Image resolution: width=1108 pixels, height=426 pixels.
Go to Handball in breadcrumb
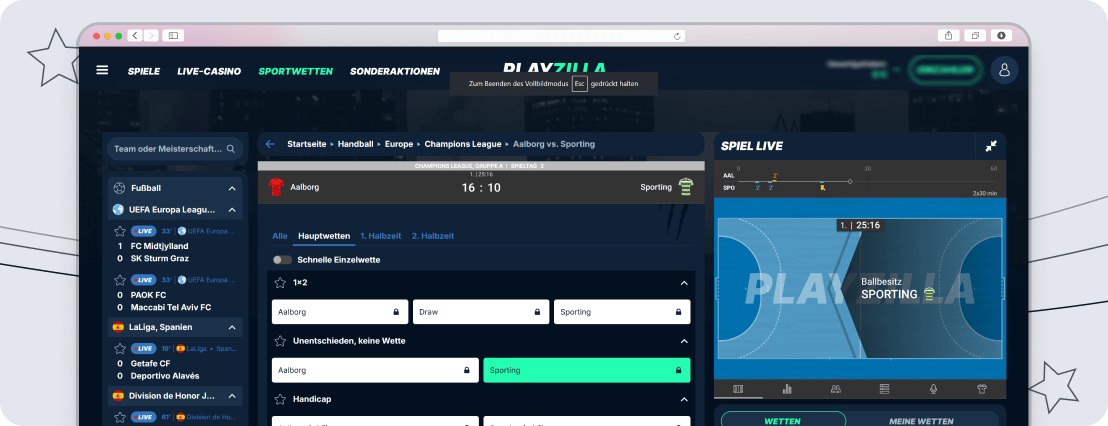[x=355, y=144]
